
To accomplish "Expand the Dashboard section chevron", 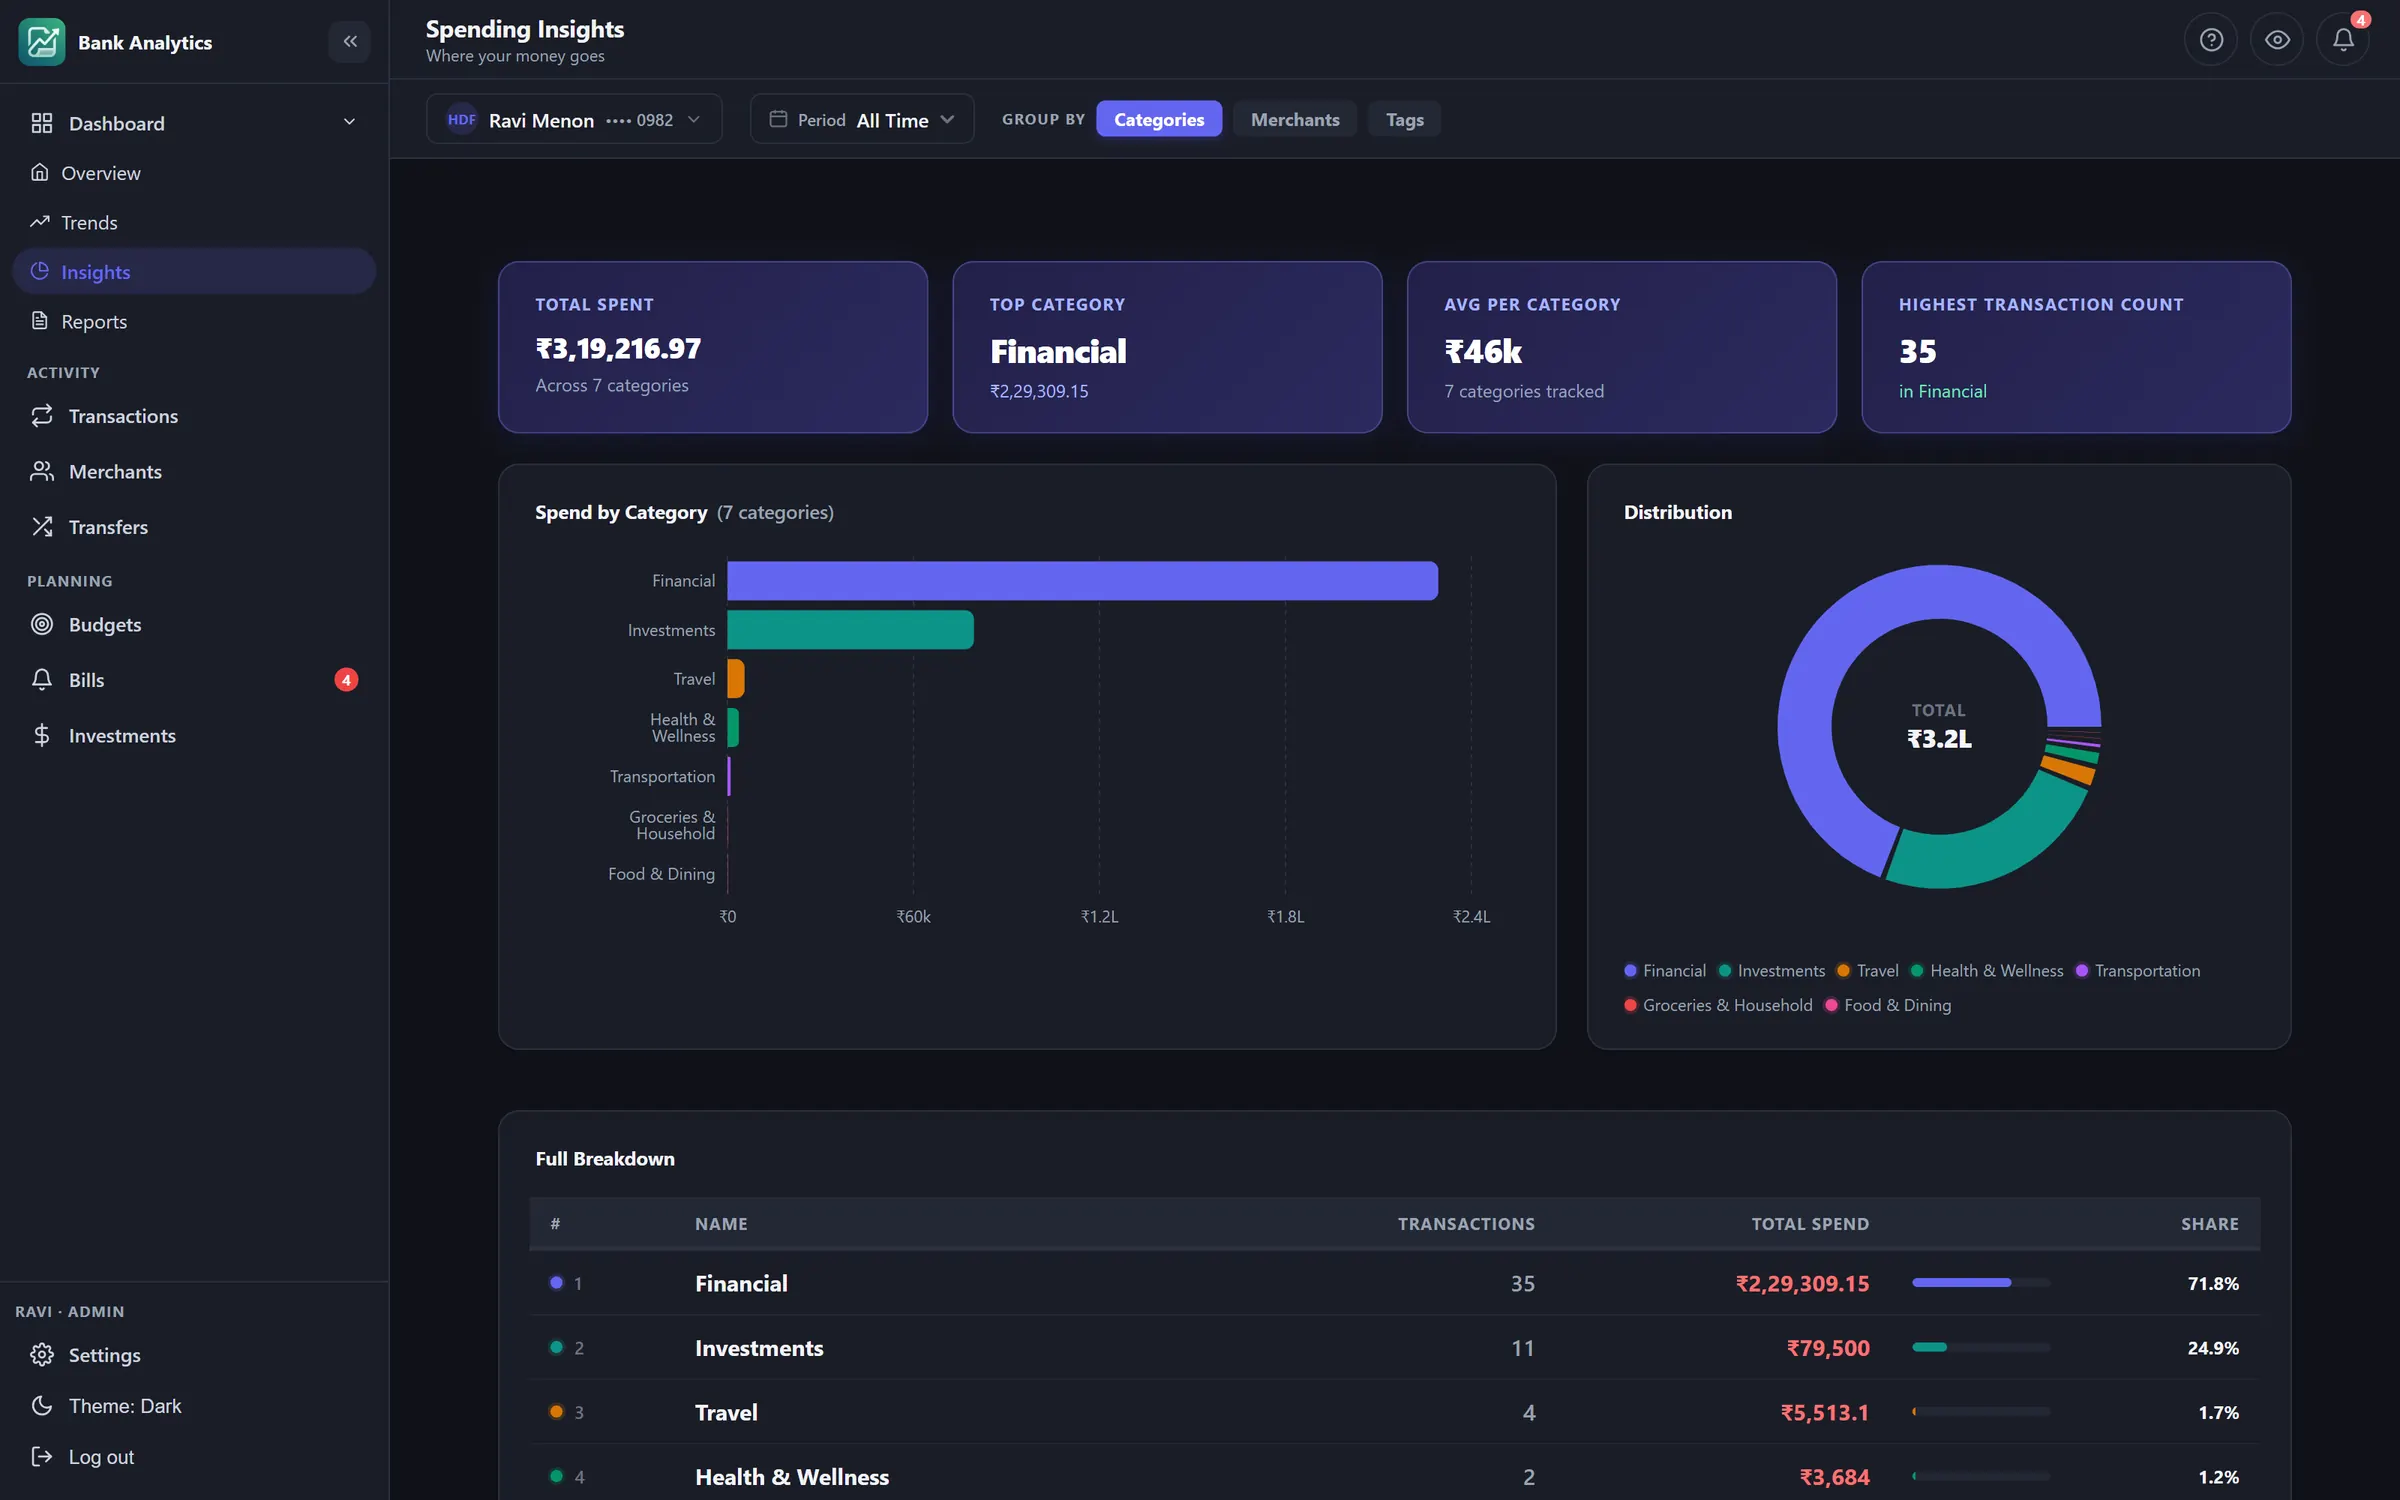I will [349, 122].
